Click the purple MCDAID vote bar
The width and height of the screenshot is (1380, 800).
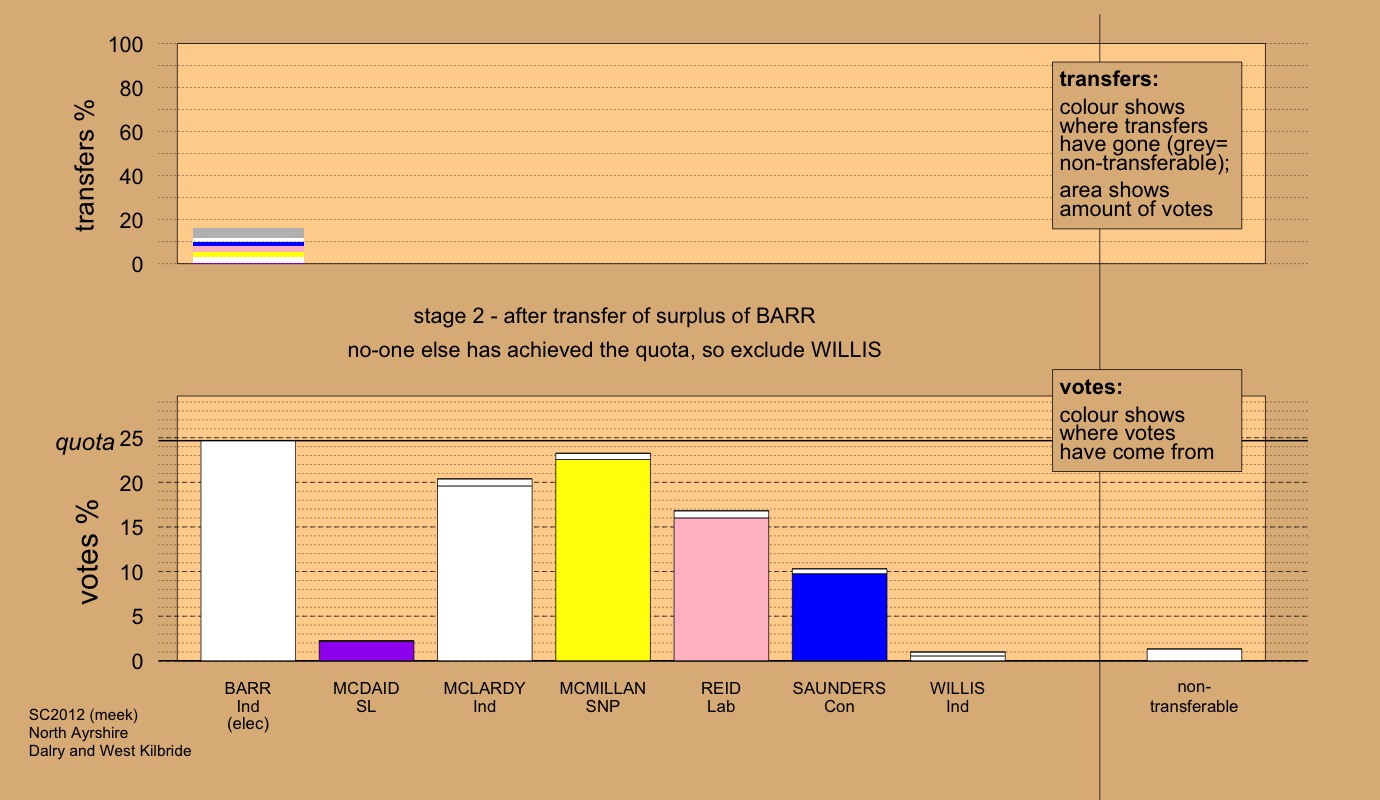pos(366,650)
